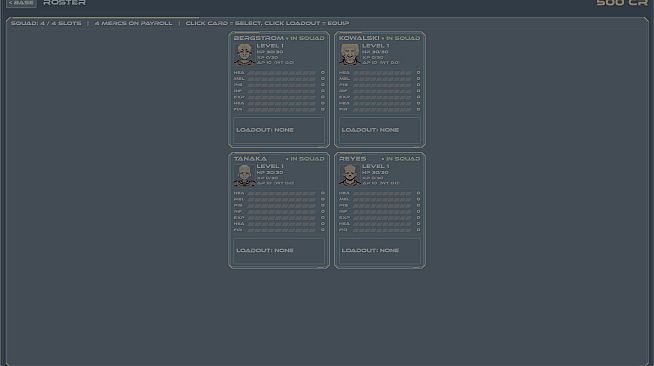This screenshot has height=366, width=654.
Task: Click the 500 CR credits display
Action: click(622, 3)
